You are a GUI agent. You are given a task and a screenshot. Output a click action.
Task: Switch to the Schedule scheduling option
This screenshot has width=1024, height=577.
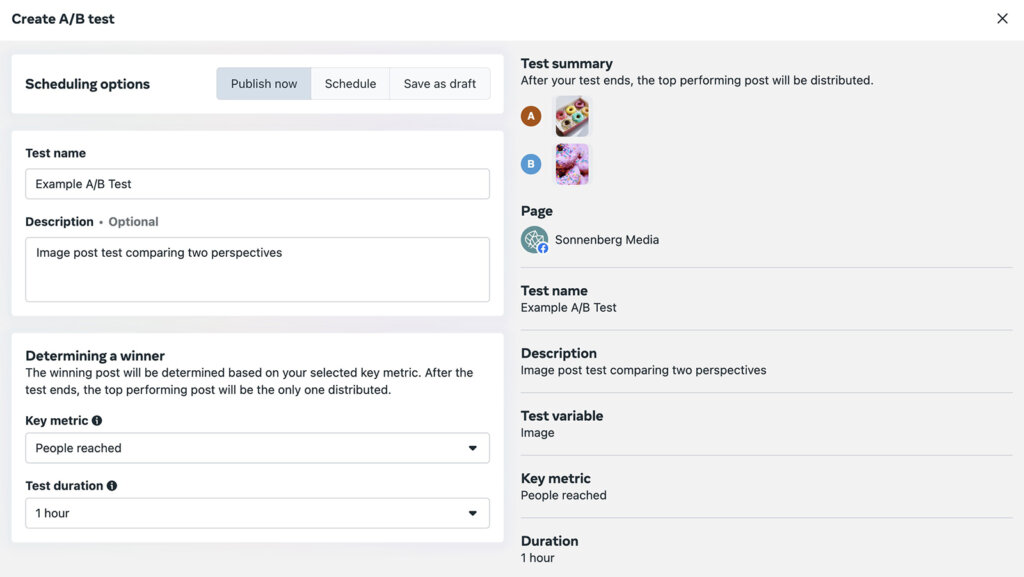coord(350,83)
